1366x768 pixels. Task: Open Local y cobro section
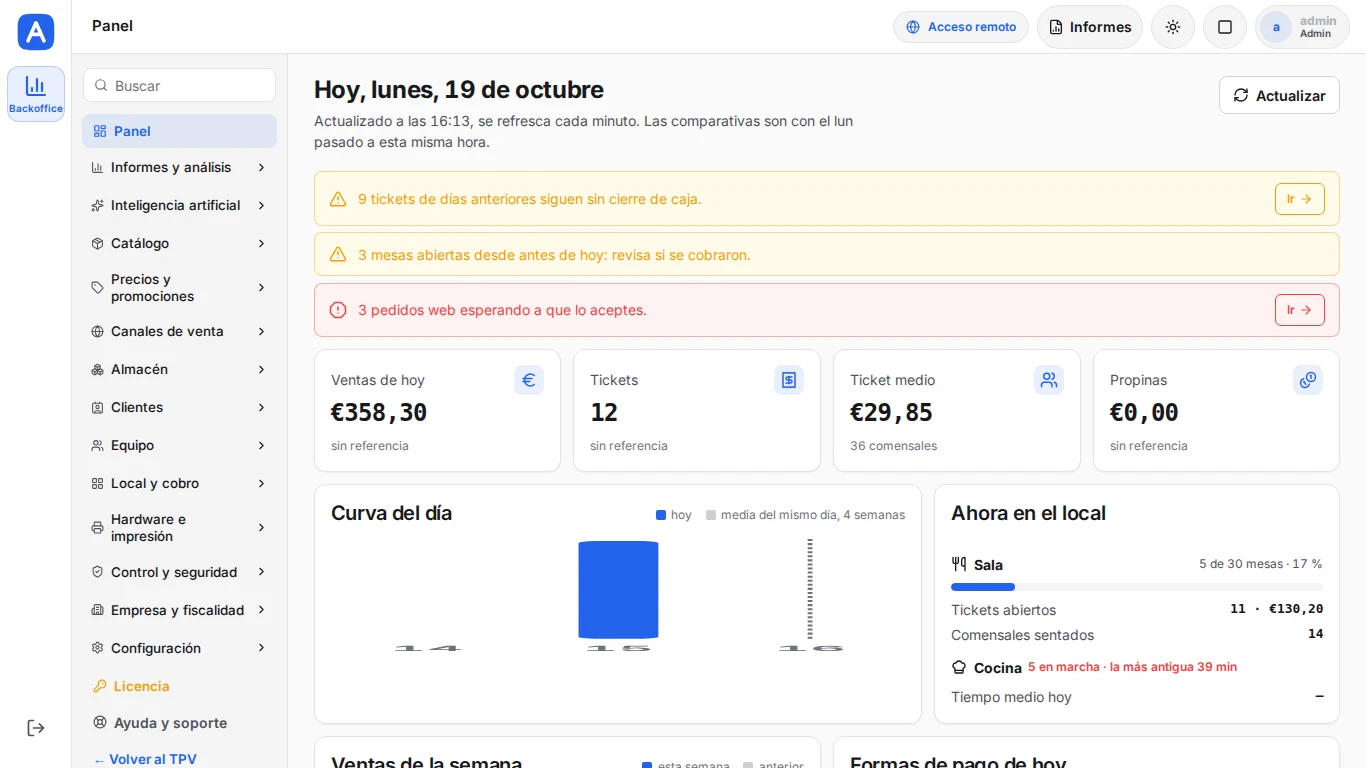[179, 484]
